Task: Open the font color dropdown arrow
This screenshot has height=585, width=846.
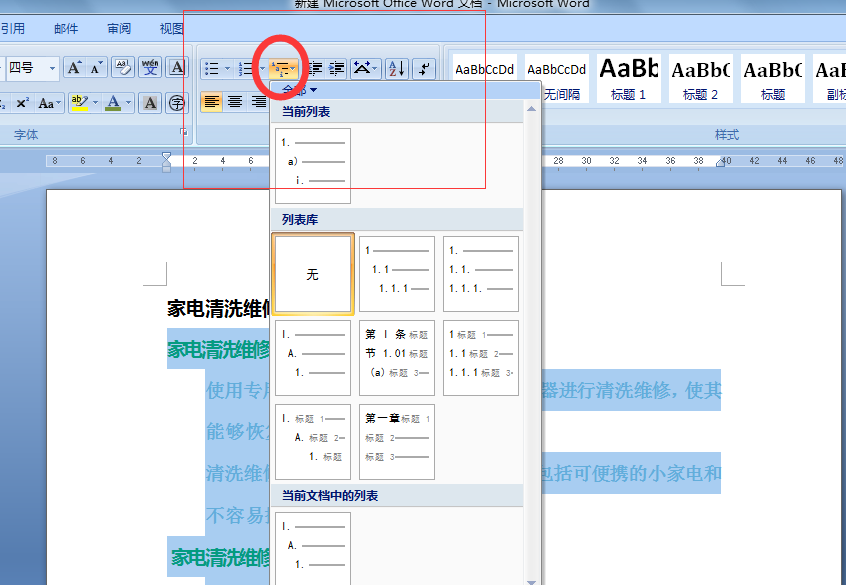Action: (128, 102)
